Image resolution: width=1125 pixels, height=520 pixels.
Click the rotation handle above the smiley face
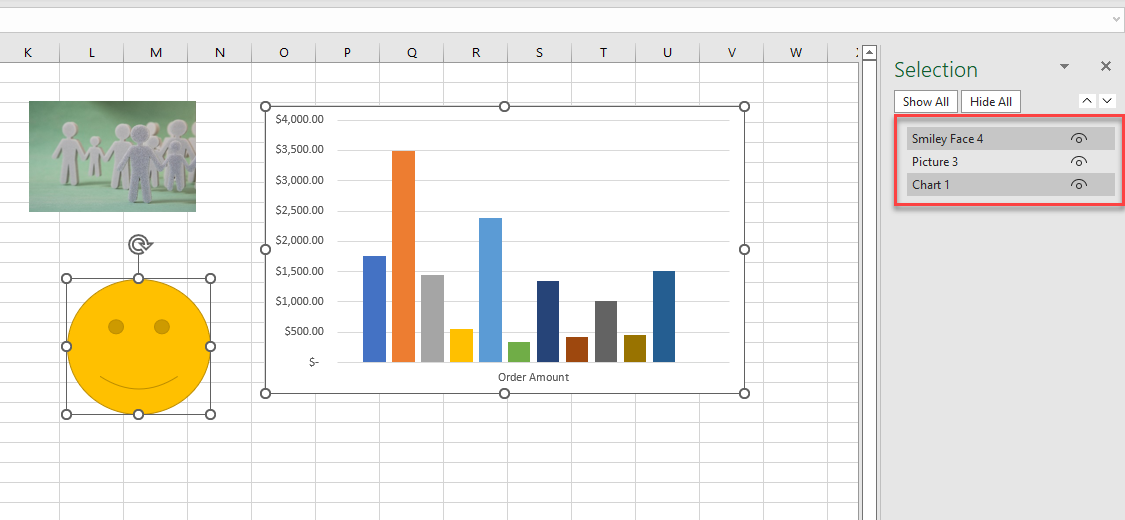pyautogui.click(x=140, y=245)
